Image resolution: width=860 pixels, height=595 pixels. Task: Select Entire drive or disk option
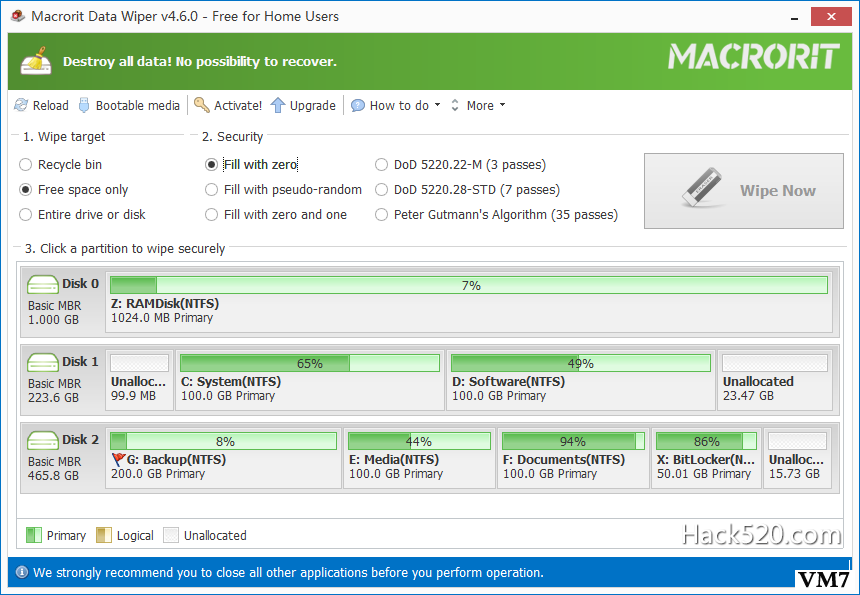[x=82, y=214]
